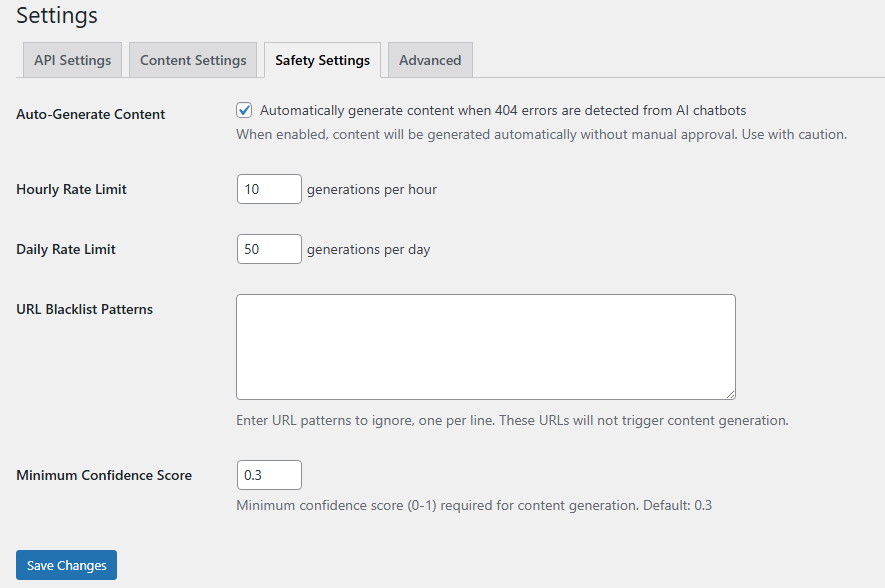Viewport: 885px width, 588px height.
Task: Switch to the Content Settings tab
Action: coord(193,60)
